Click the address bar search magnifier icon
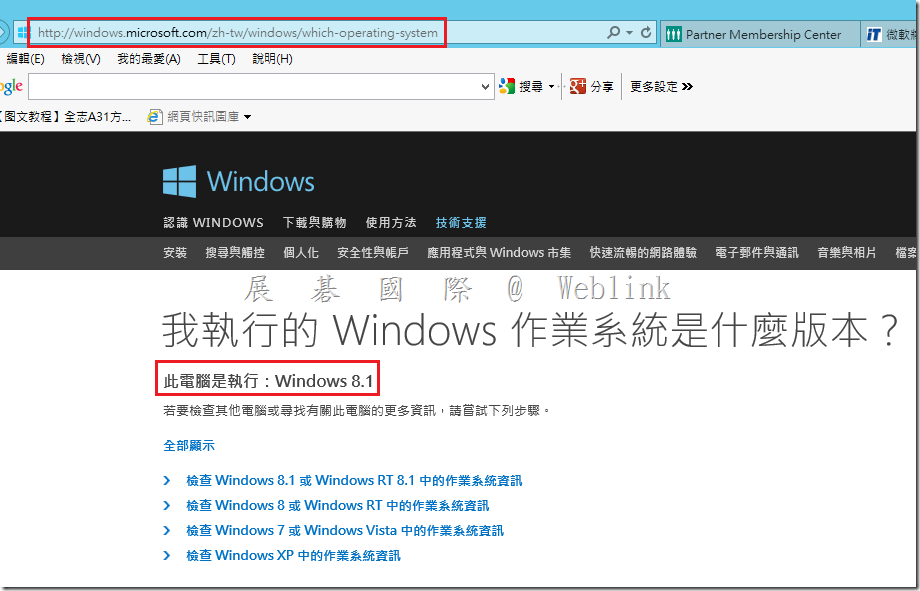This screenshot has width=920, height=591. pos(613,32)
